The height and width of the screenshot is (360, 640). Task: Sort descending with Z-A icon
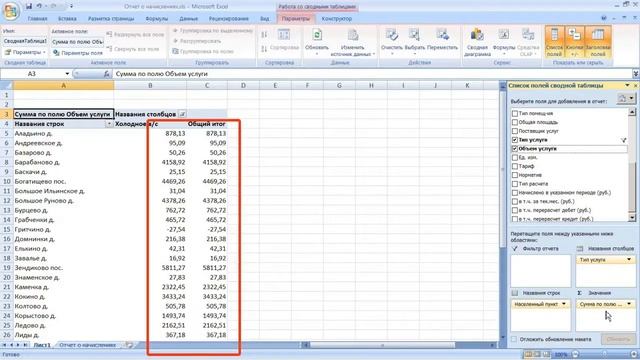click(x=264, y=49)
